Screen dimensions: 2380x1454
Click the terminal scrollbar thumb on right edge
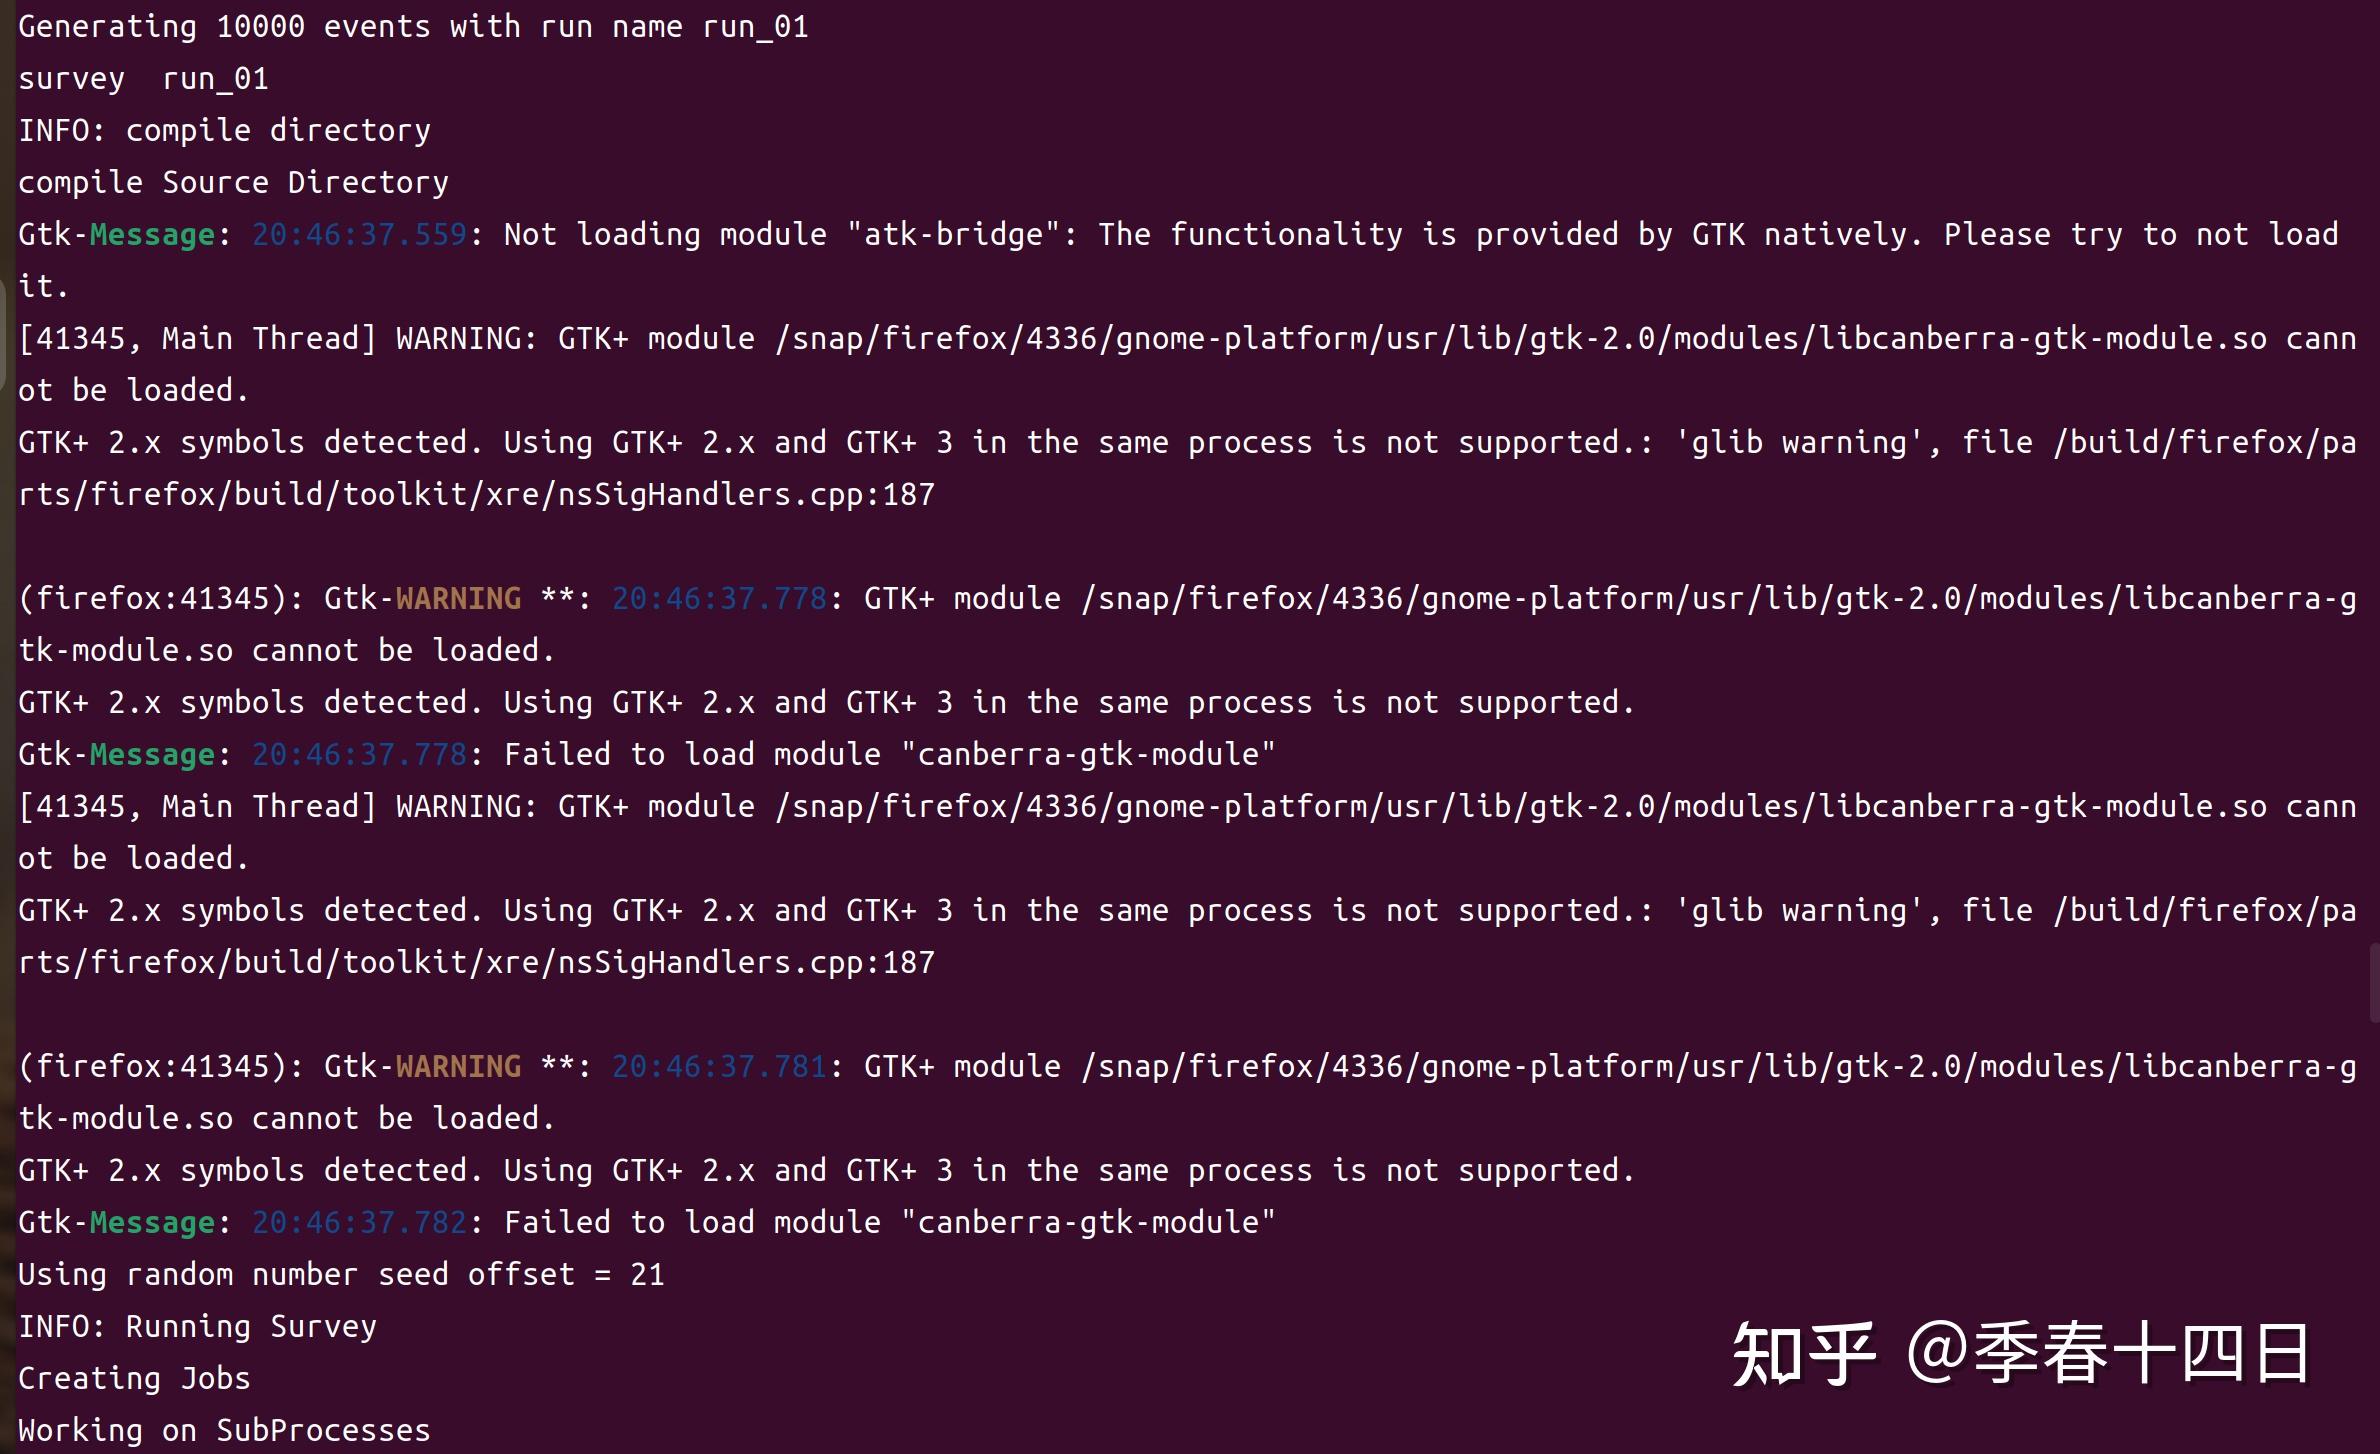pyautogui.click(x=2375, y=982)
